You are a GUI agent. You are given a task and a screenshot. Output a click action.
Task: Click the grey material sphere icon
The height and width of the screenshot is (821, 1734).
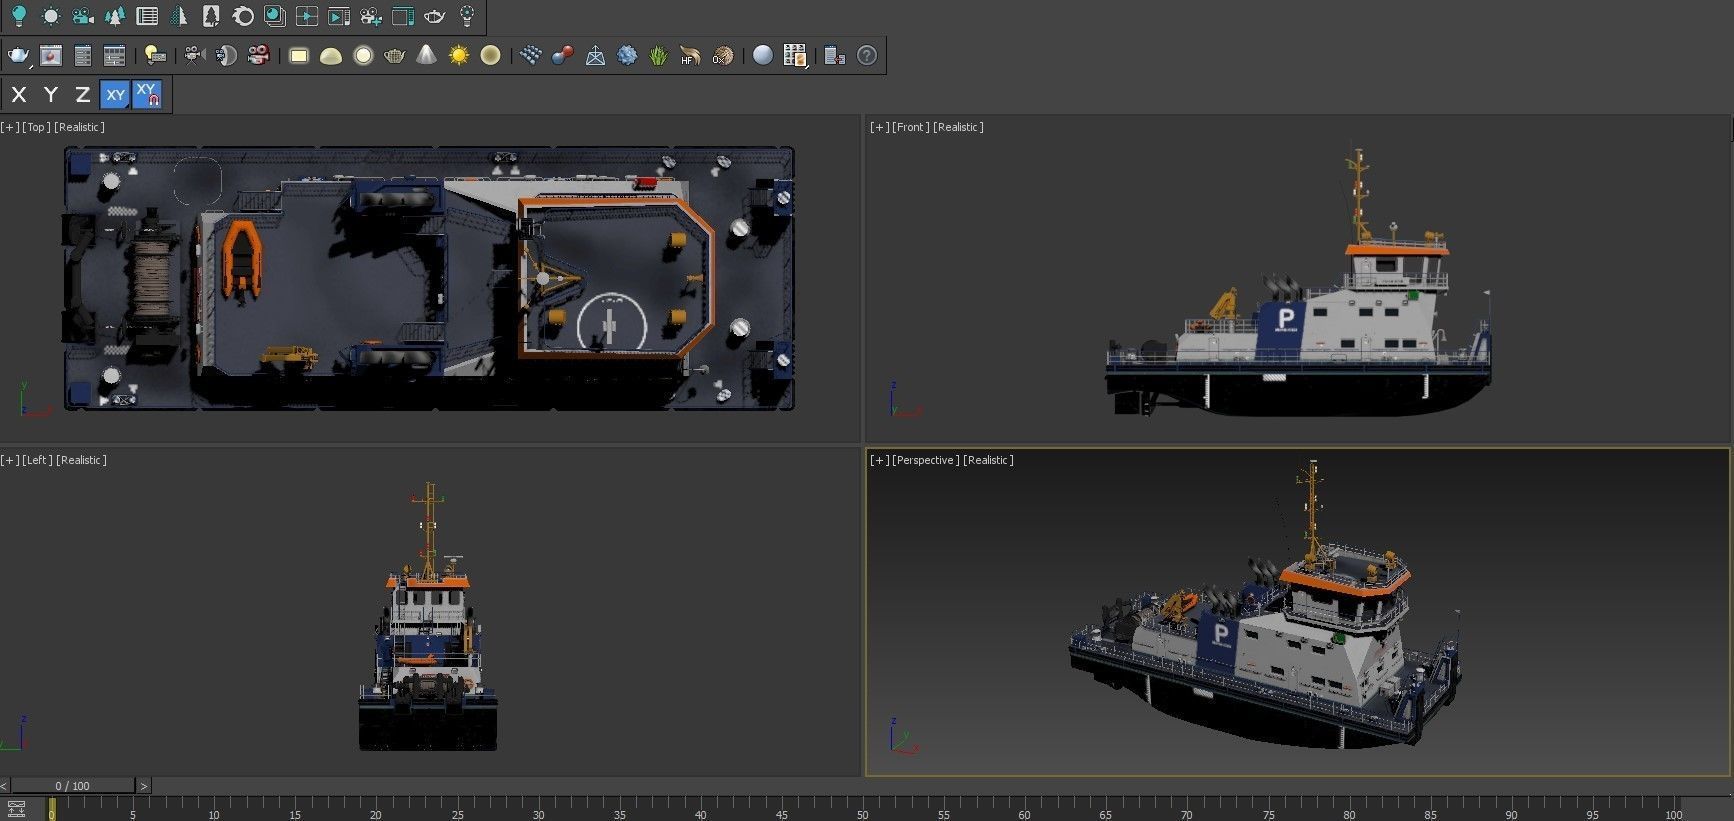click(x=763, y=56)
